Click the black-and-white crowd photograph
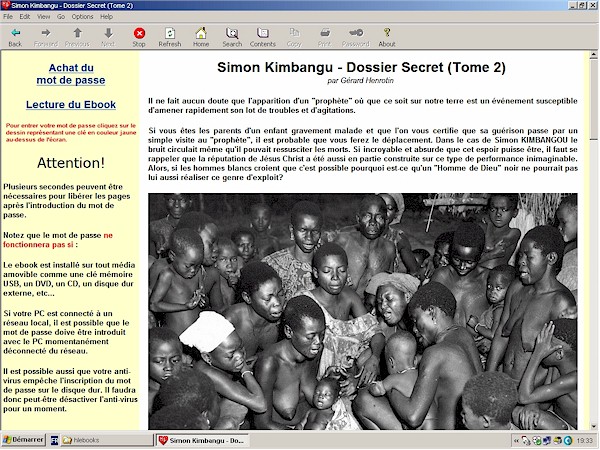The image size is (600, 450). [363, 310]
